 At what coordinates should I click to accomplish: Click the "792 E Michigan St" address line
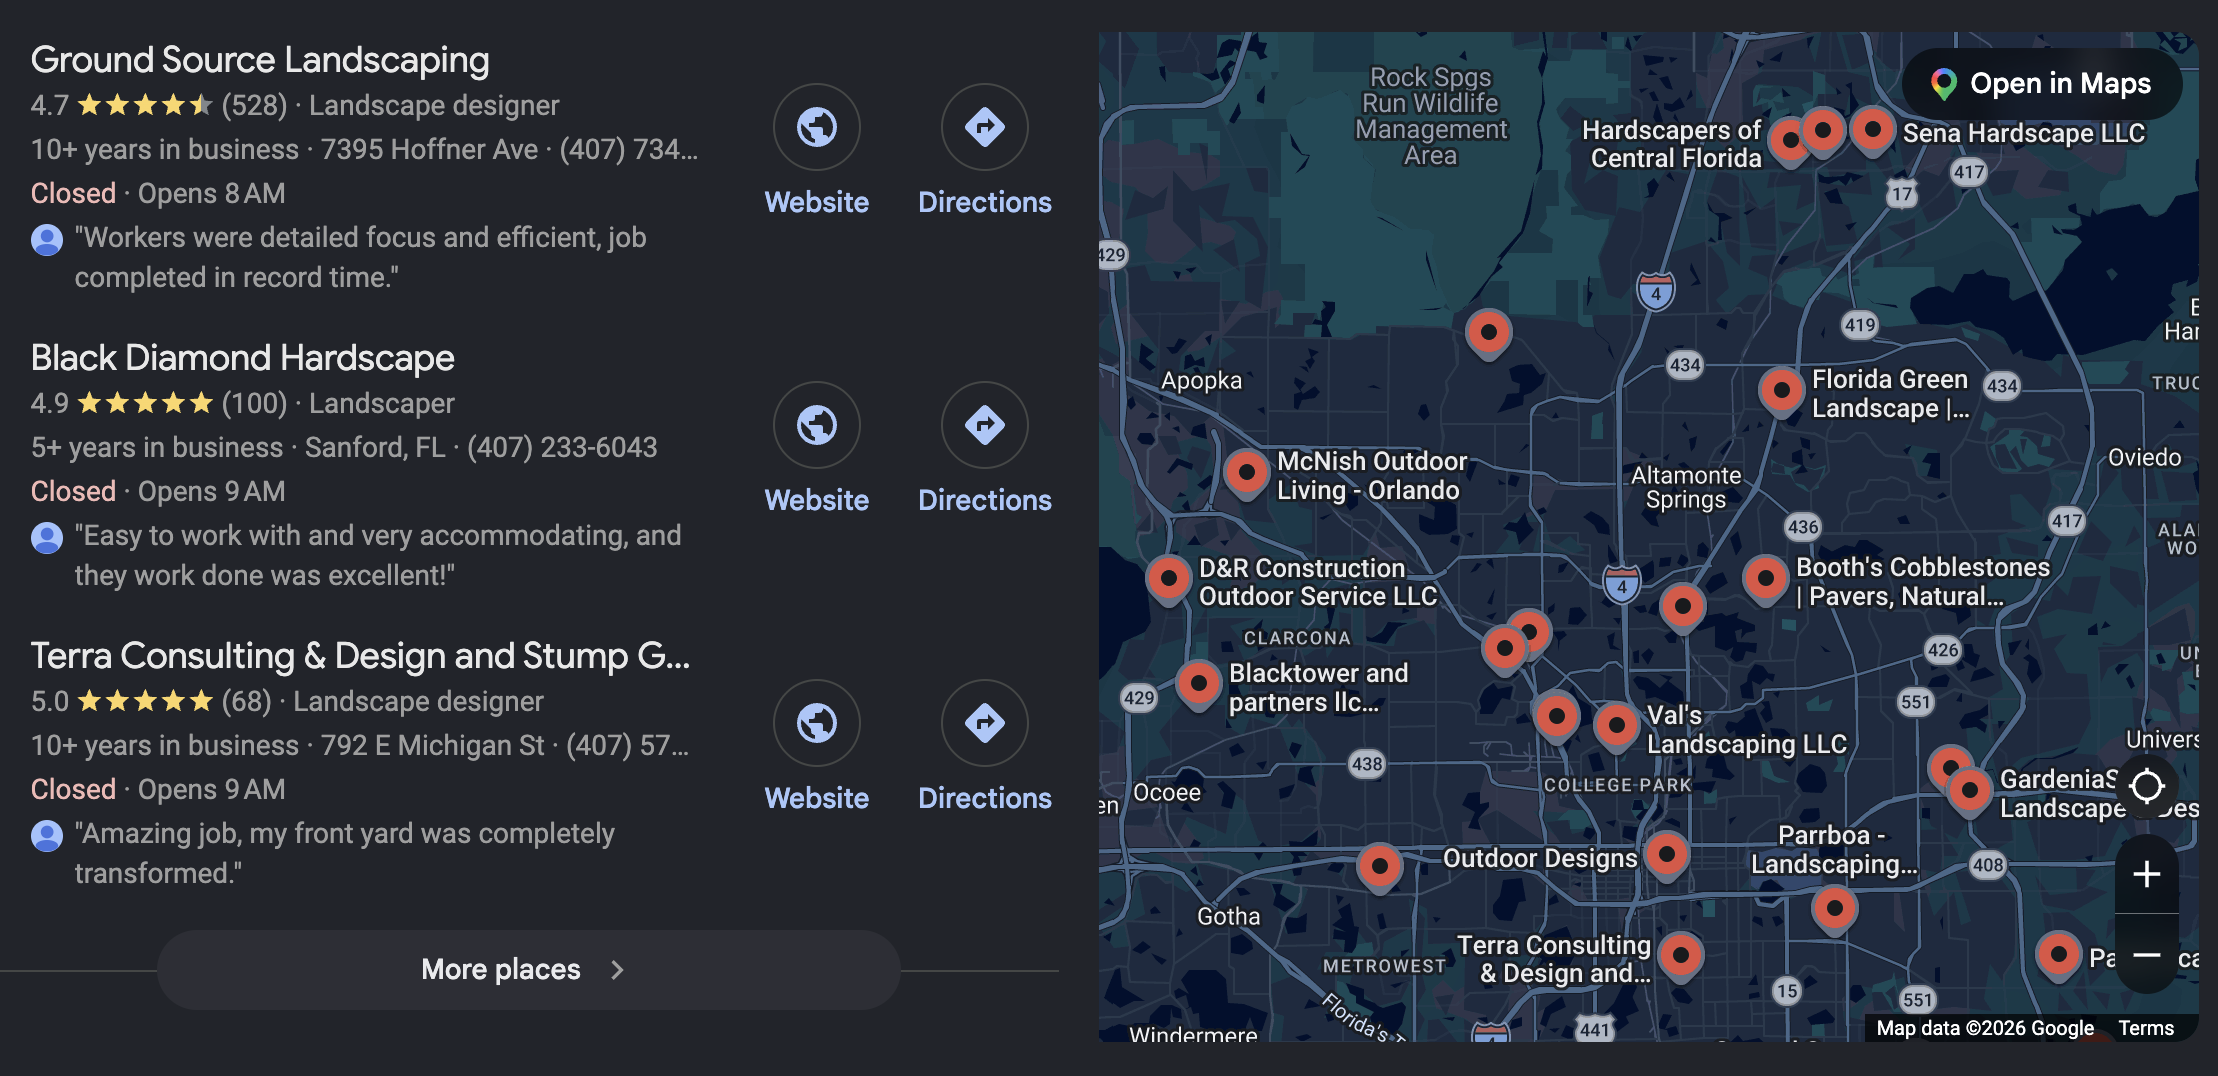[433, 745]
